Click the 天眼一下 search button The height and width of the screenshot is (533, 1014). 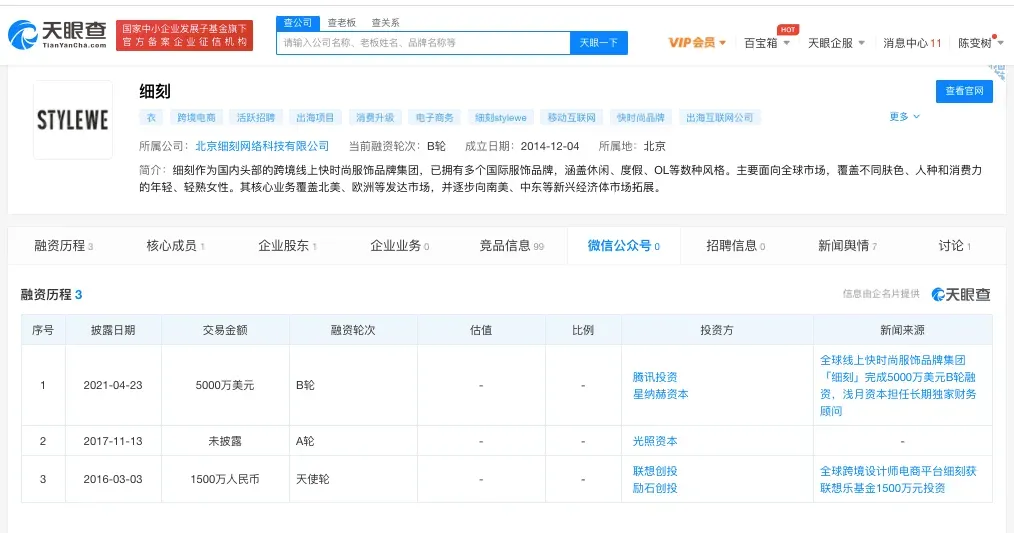pos(599,43)
